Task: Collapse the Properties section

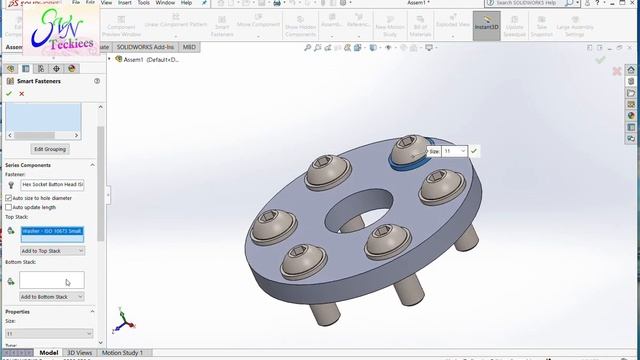Action: 92,311
